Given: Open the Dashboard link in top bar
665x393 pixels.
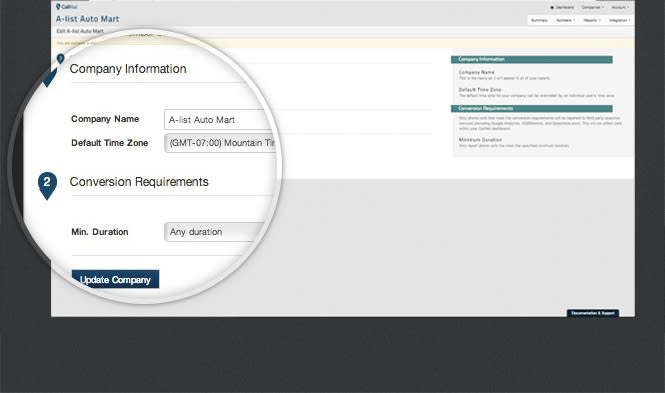Looking at the screenshot, I should [562, 7].
